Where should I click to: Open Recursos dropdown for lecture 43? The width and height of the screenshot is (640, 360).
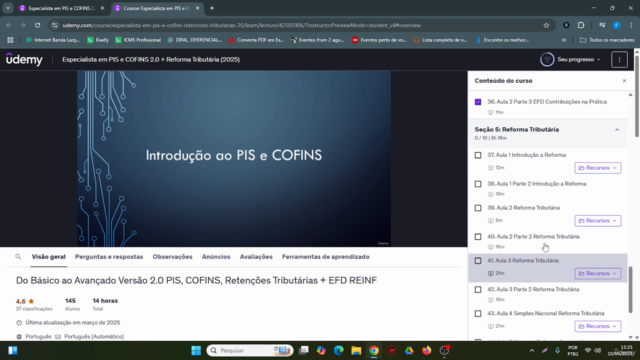click(x=598, y=326)
